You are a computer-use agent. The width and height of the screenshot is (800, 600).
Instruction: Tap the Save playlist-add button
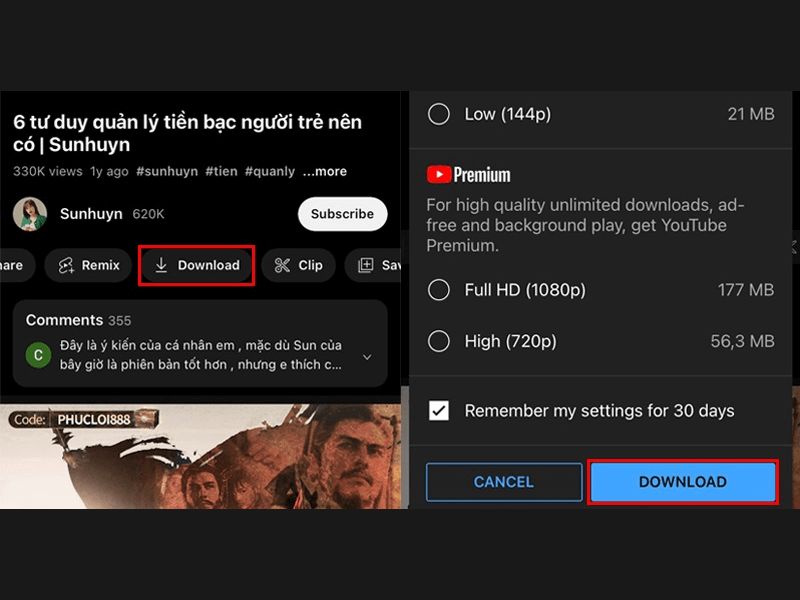[375, 265]
